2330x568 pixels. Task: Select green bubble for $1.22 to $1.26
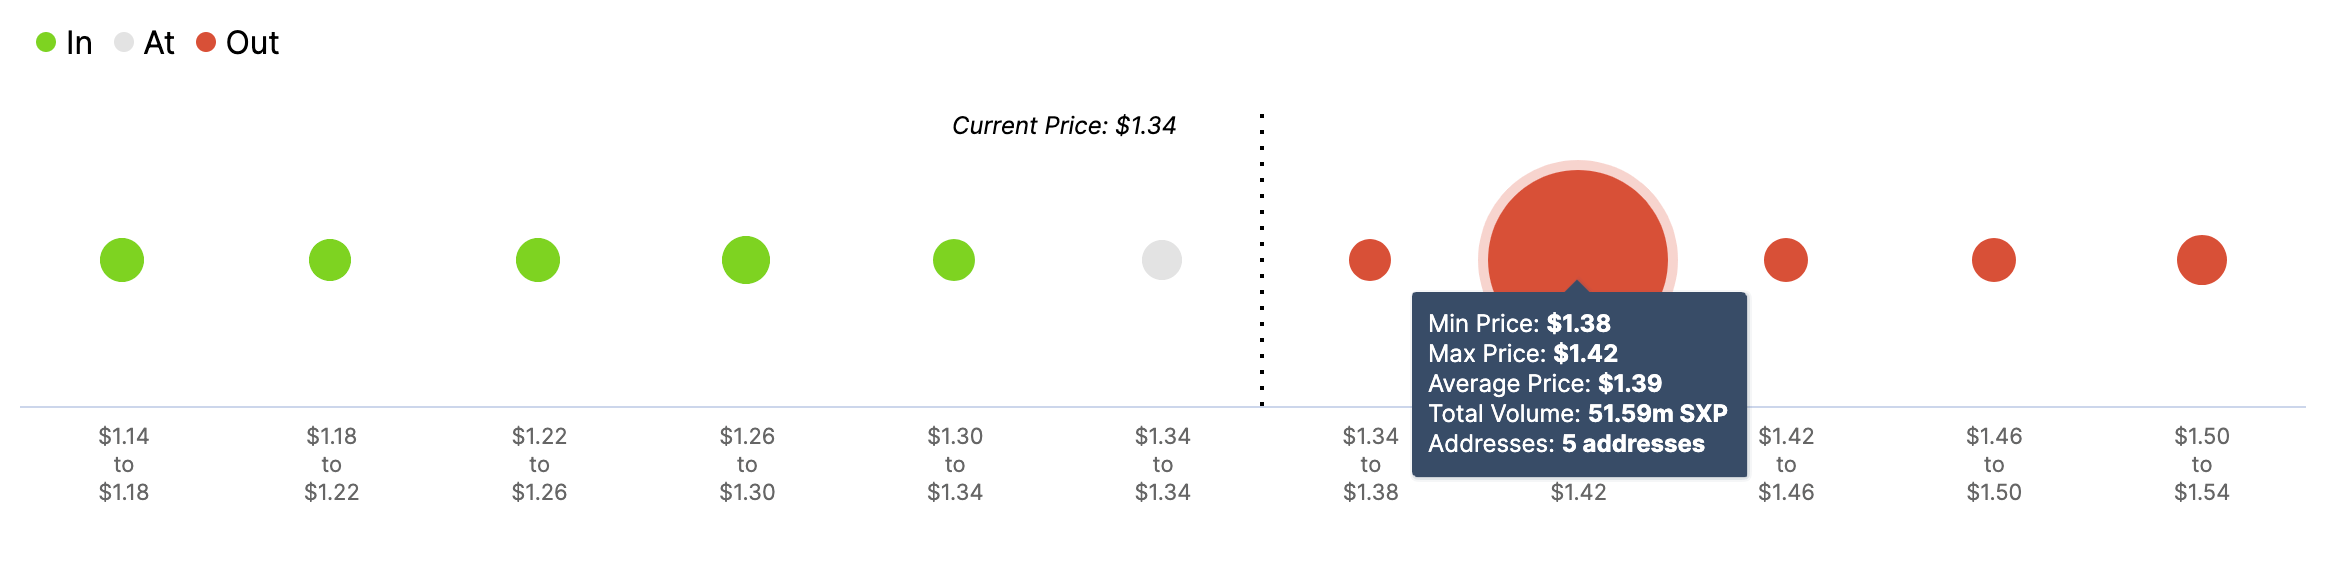(538, 260)
